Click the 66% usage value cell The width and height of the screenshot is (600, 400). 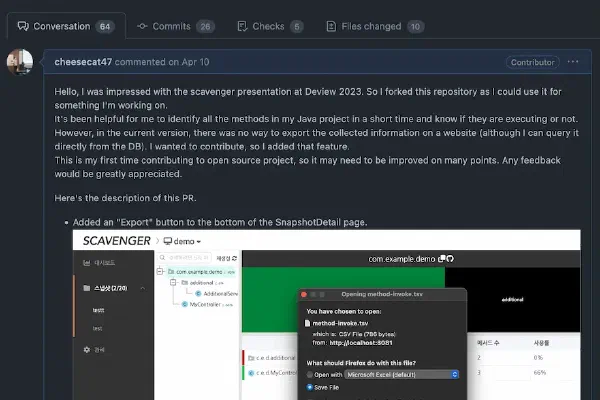540,372
